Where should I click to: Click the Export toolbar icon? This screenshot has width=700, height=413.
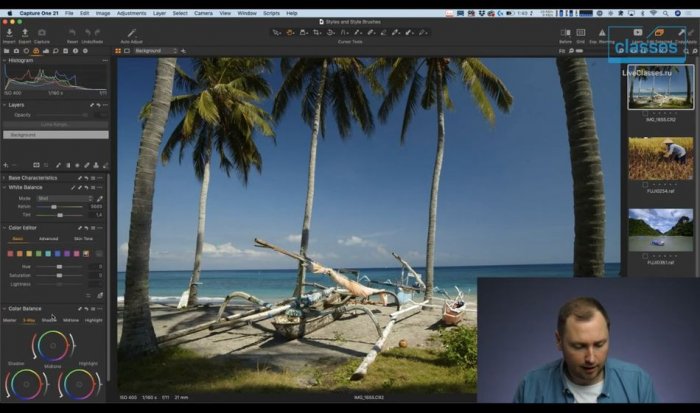(25, 33)
